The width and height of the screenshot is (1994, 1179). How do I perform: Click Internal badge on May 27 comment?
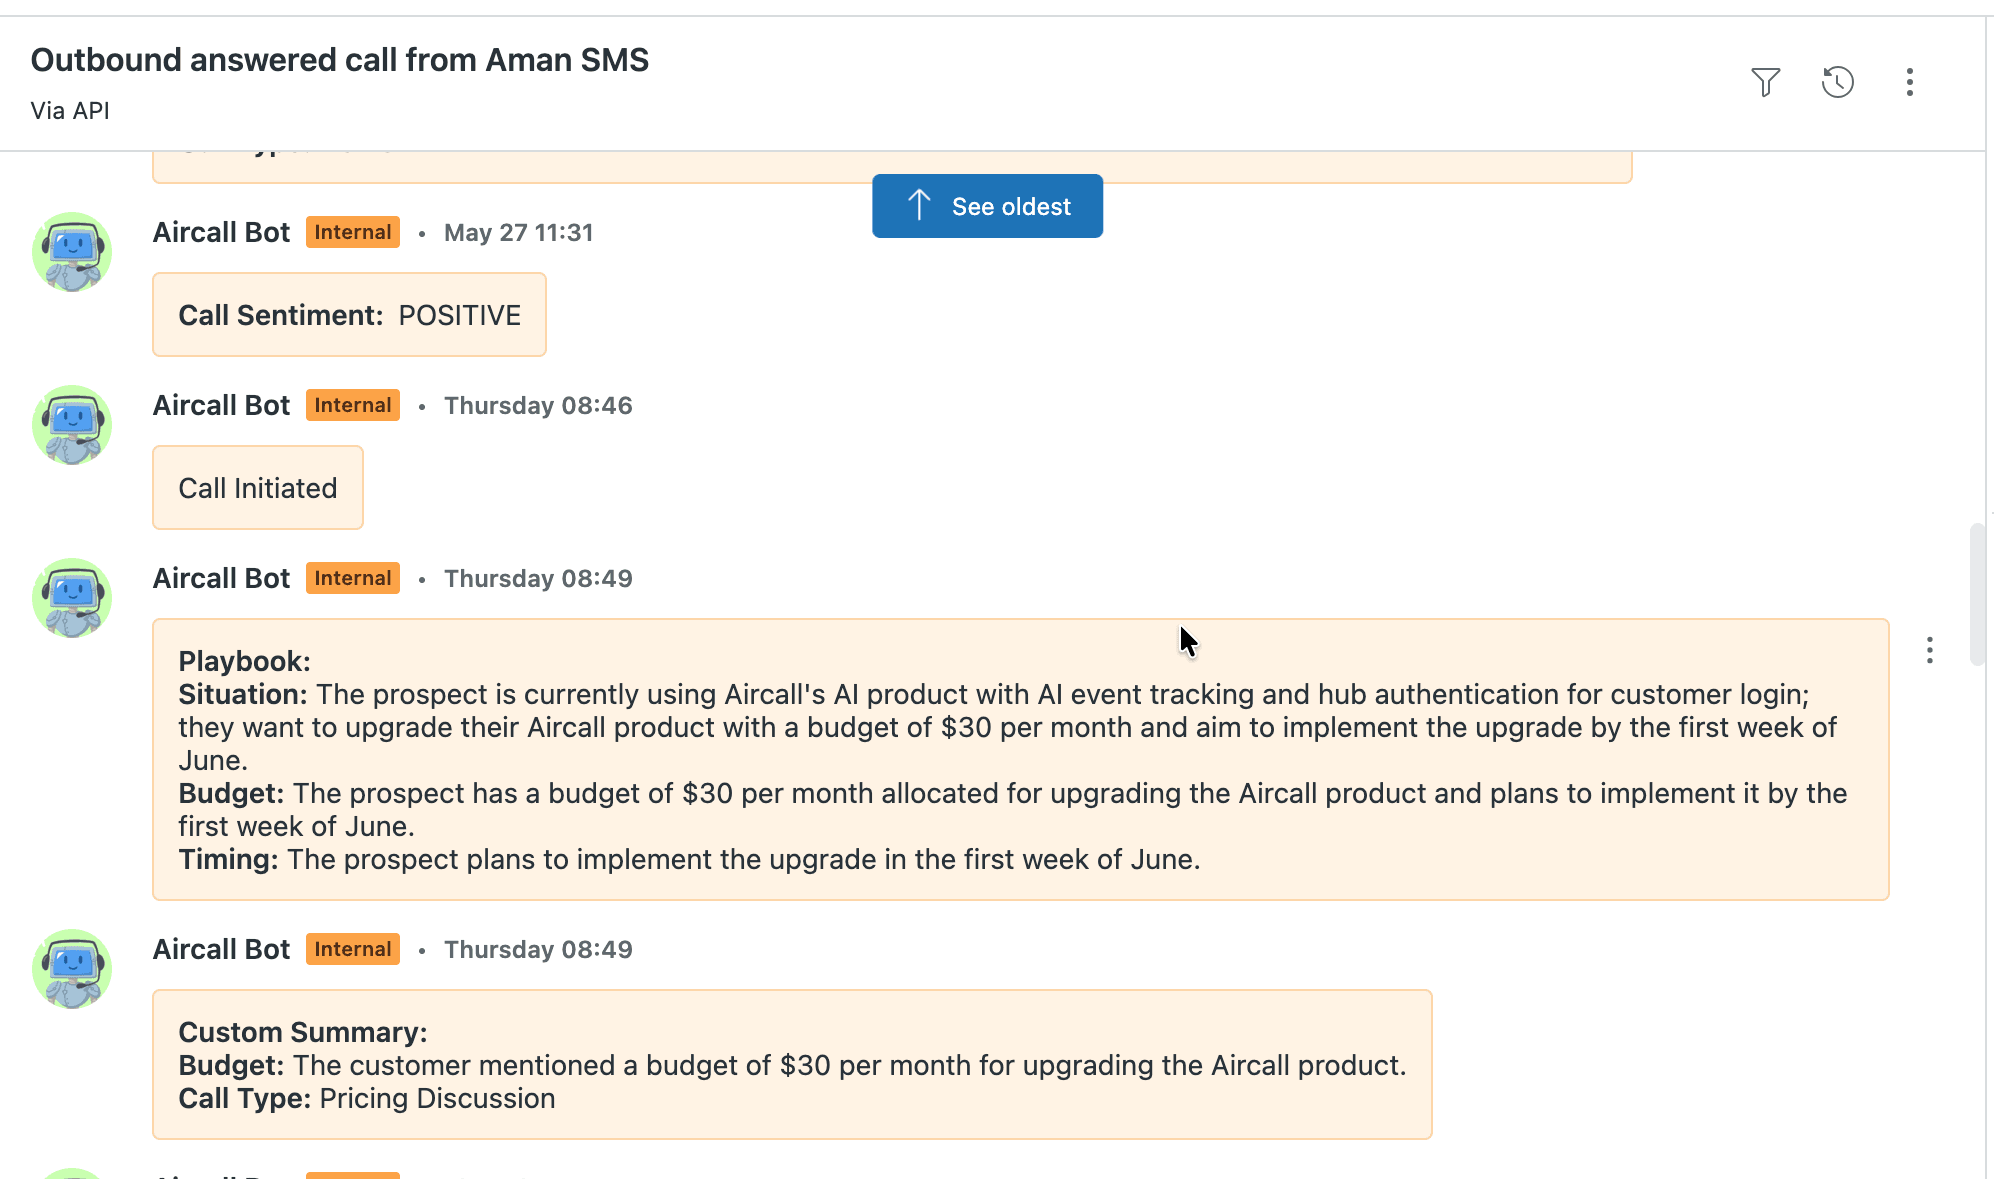(x=353, y=232)
